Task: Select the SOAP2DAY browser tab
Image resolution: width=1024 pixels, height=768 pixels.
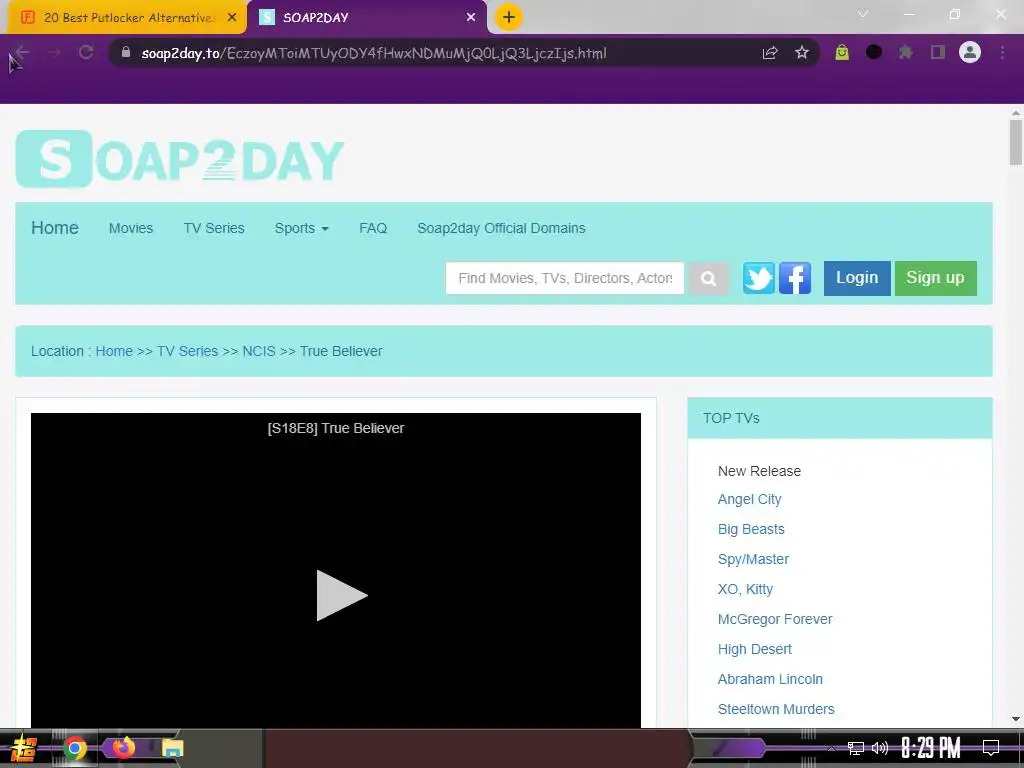Action: tap(366, 18)
